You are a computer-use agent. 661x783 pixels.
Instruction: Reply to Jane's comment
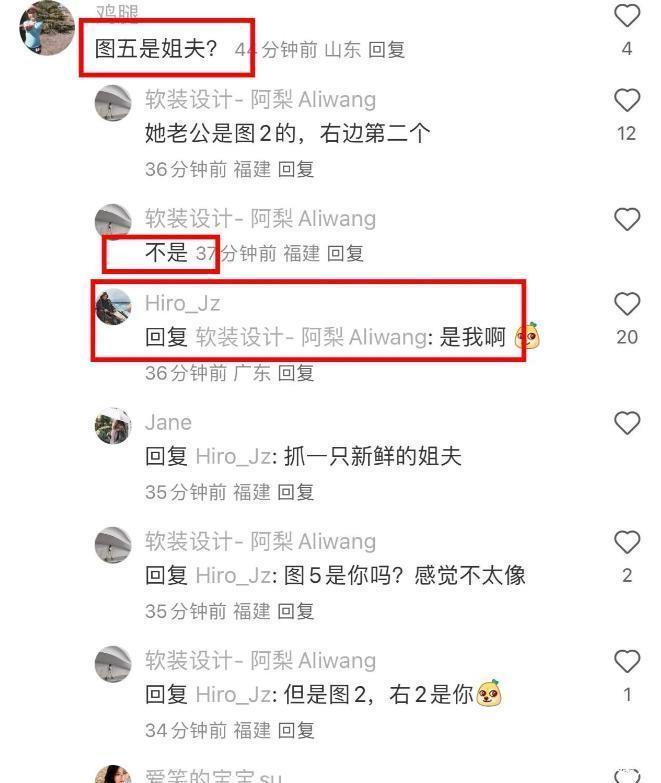(296, 492)
